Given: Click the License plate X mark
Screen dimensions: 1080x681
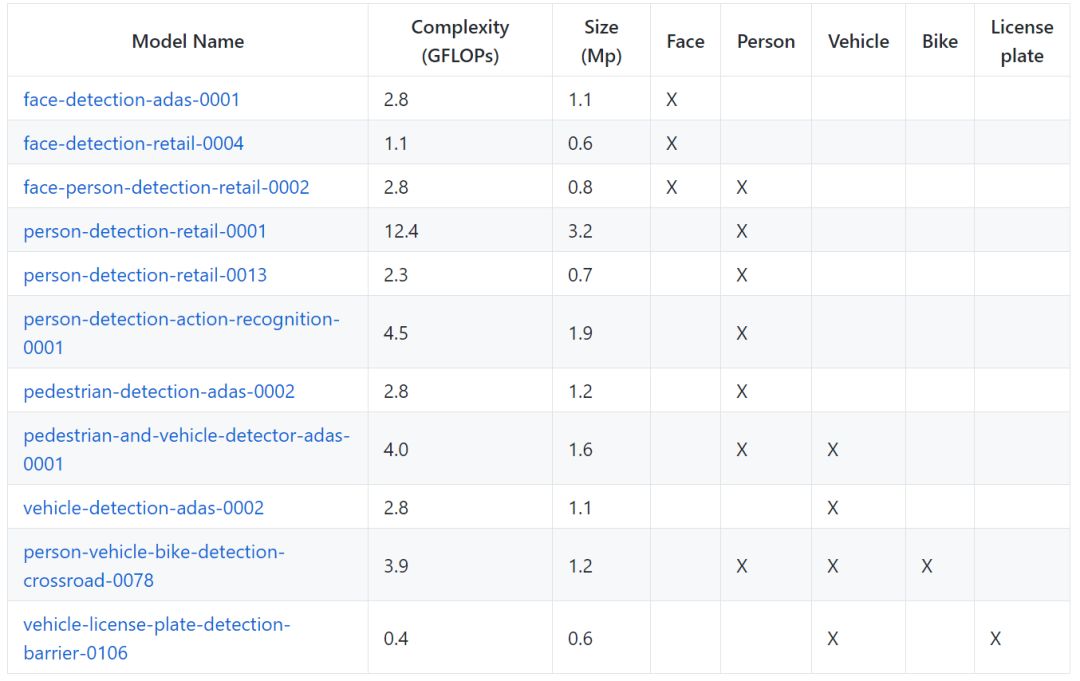Looking at the screenshot, I should [x=995, y=638].
